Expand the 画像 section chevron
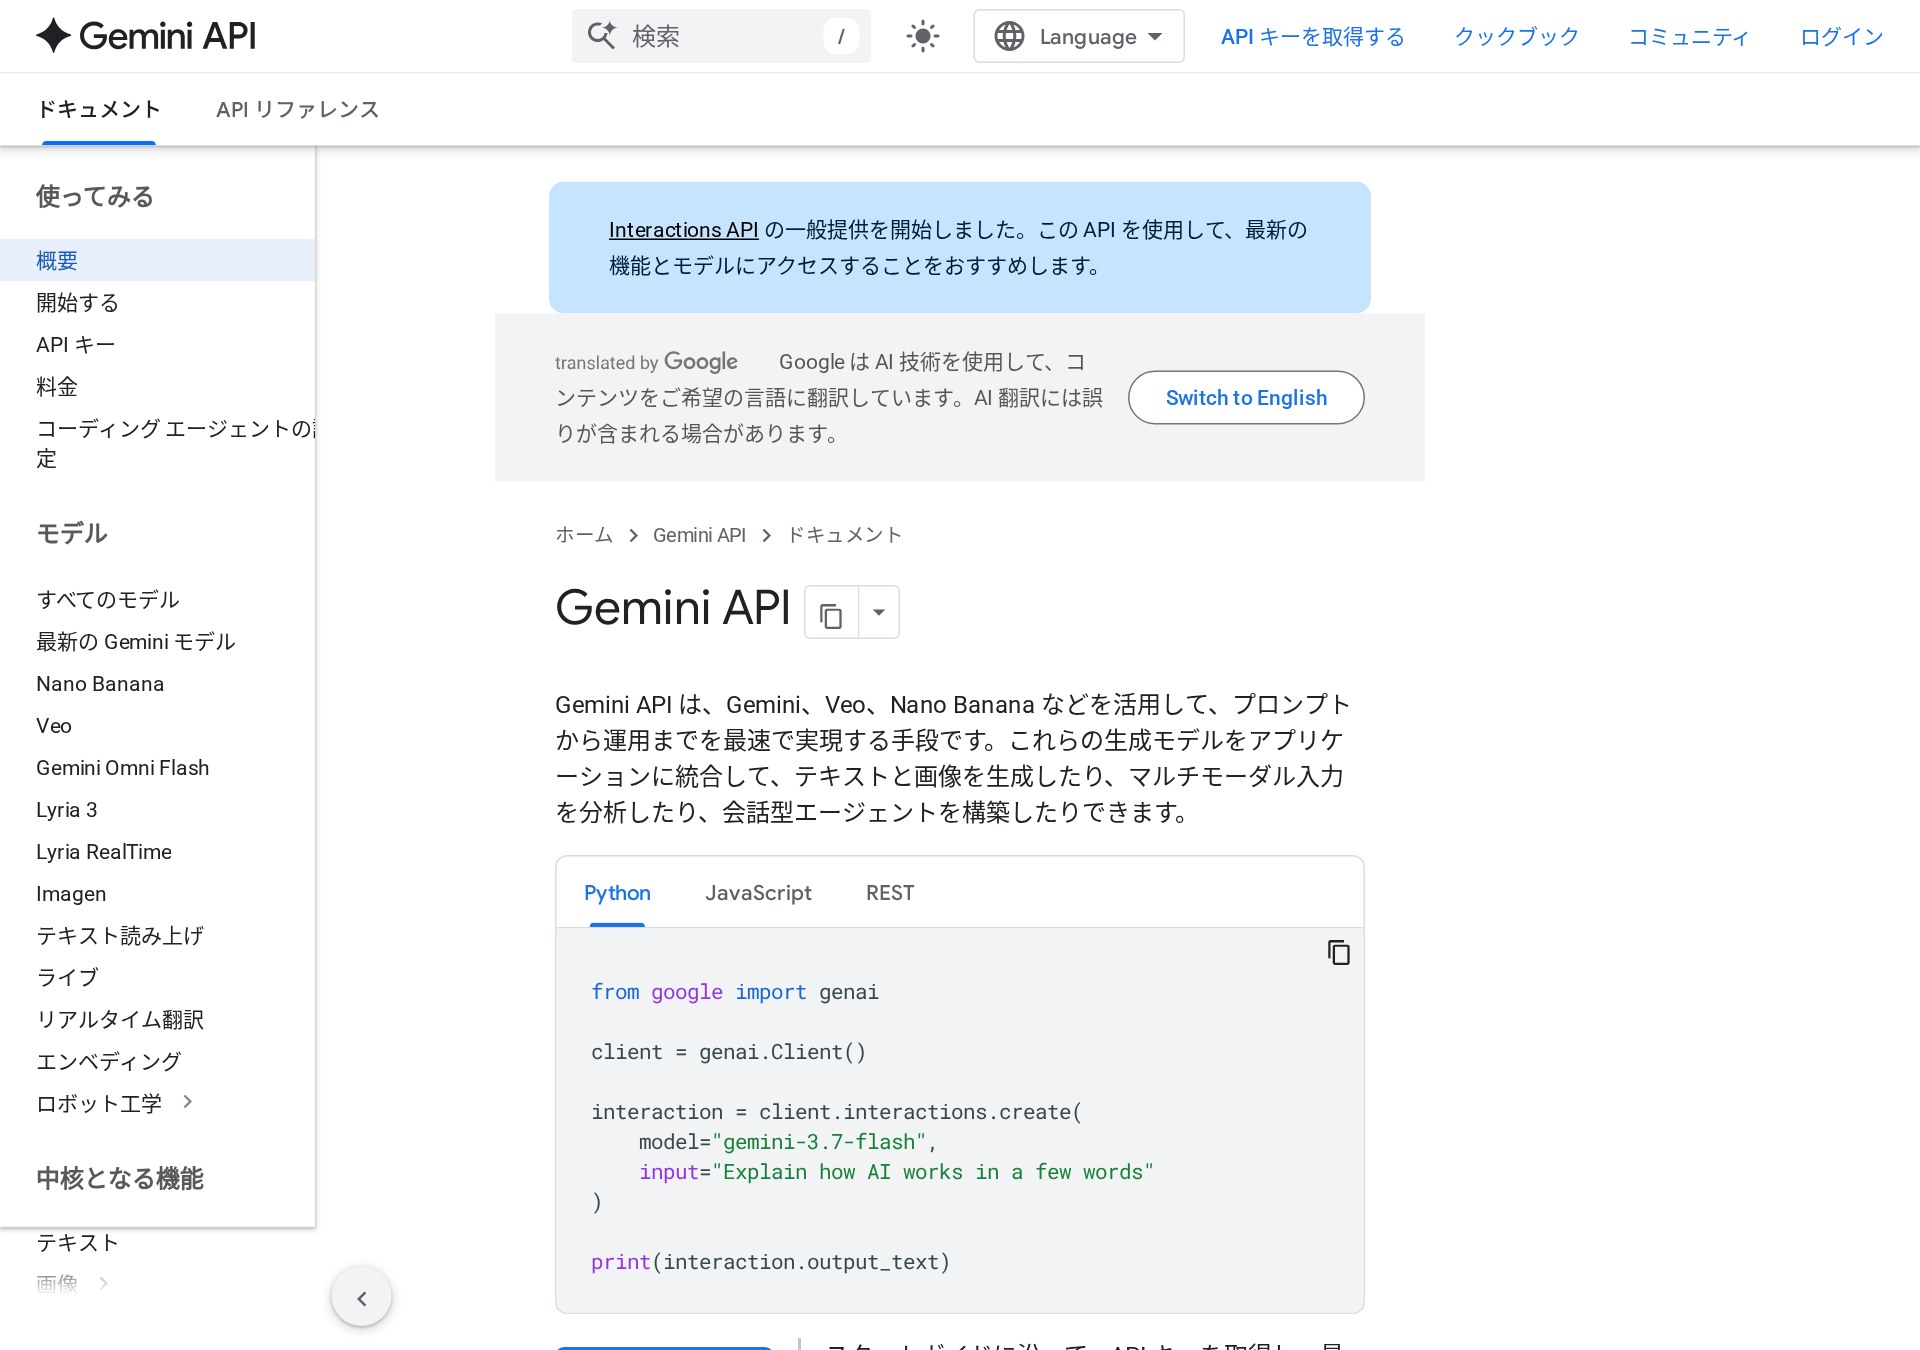This screenshot has width=1920, height=1350. click(104, 1283)
